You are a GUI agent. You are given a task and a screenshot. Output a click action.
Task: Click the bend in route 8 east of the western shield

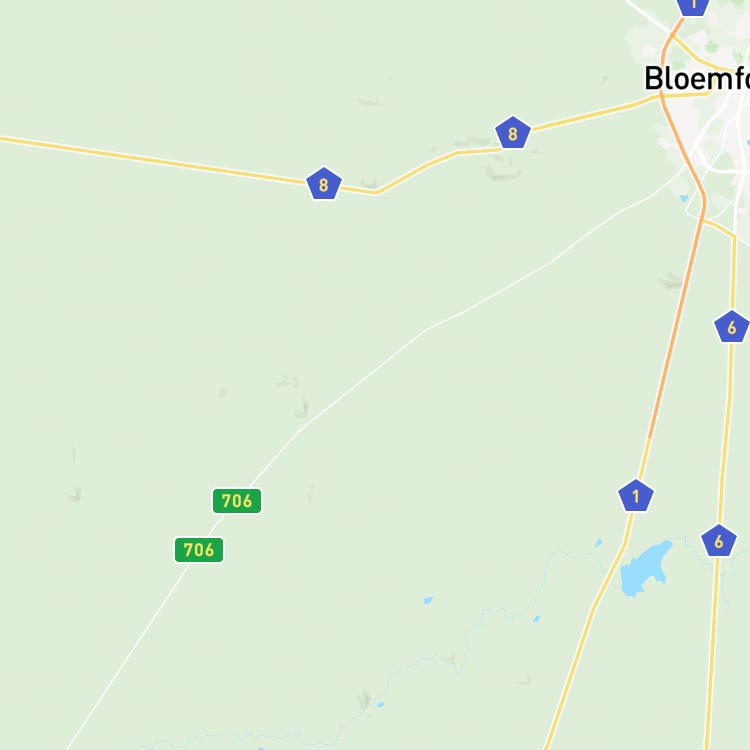tap(377, 193)
